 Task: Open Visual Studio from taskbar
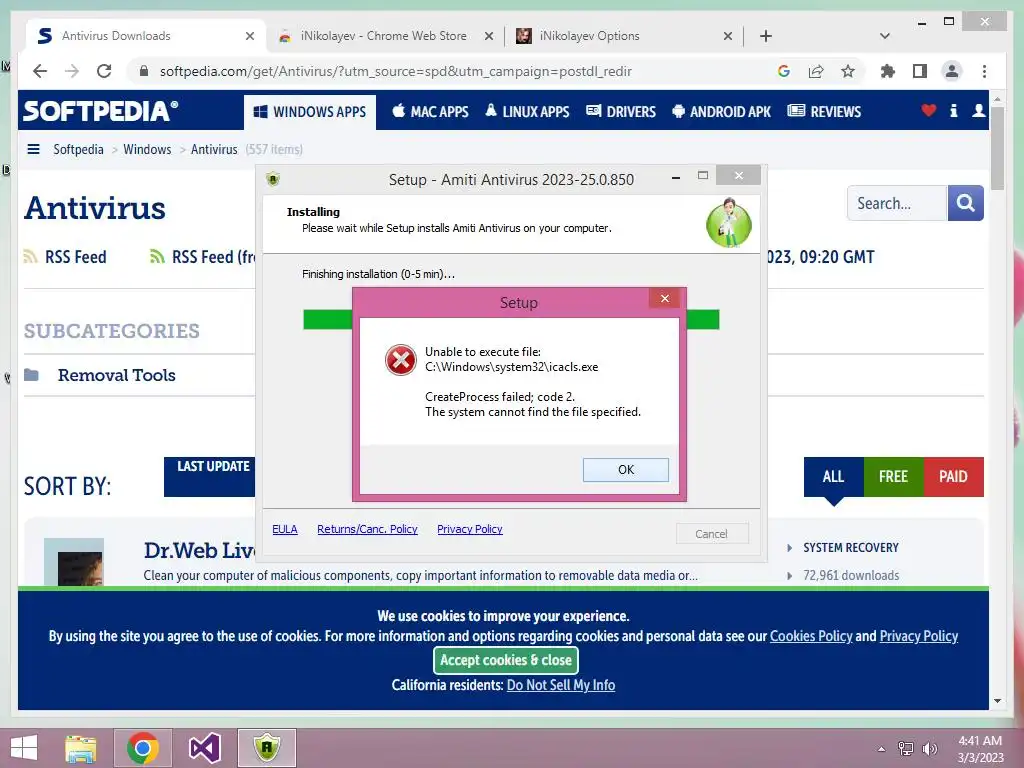coord(204,748)
